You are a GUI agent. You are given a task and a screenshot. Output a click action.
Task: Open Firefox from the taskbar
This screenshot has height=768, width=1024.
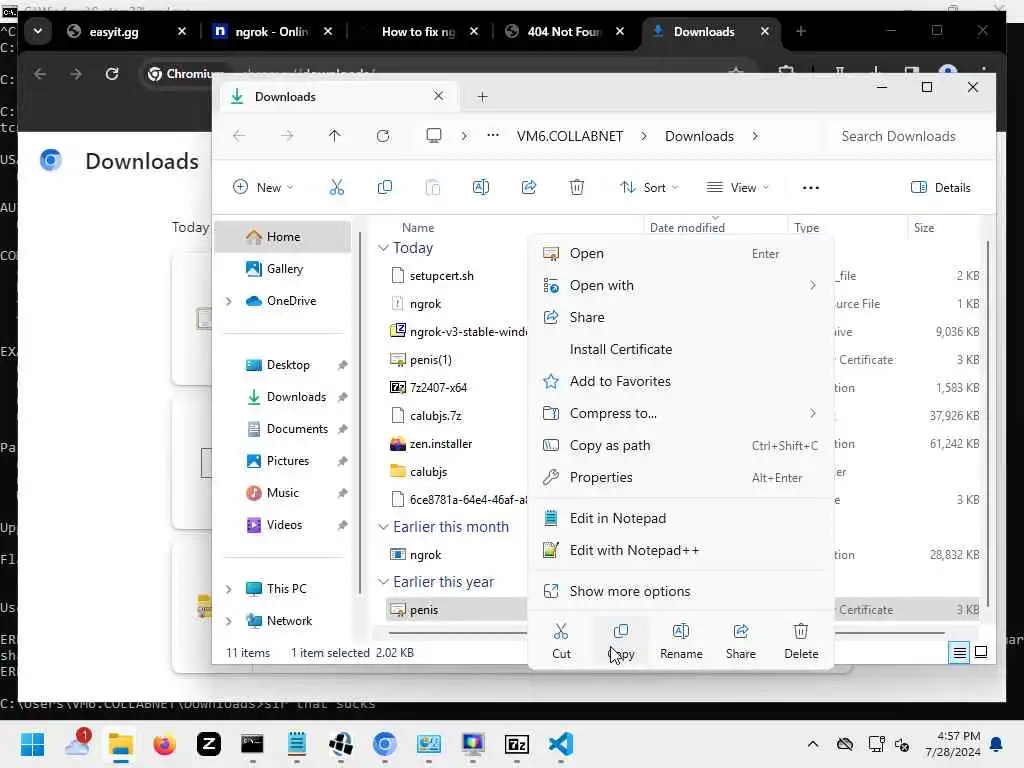click(x=165, y=744)
